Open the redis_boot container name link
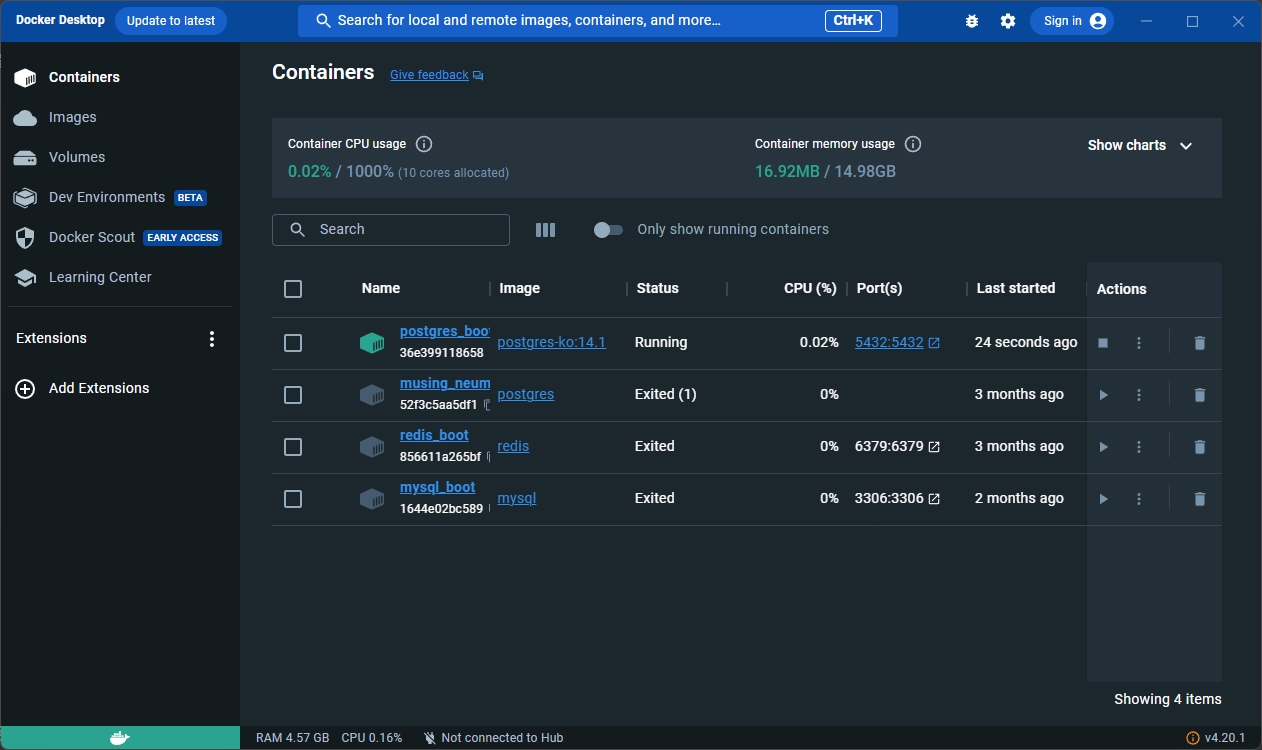 (434, 435)
